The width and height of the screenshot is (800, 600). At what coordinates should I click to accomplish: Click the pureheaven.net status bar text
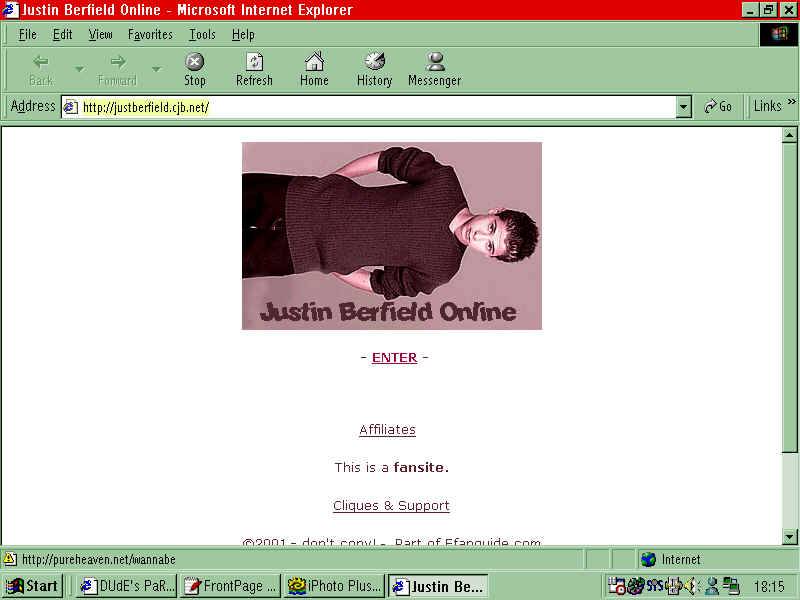coord(99,560)
